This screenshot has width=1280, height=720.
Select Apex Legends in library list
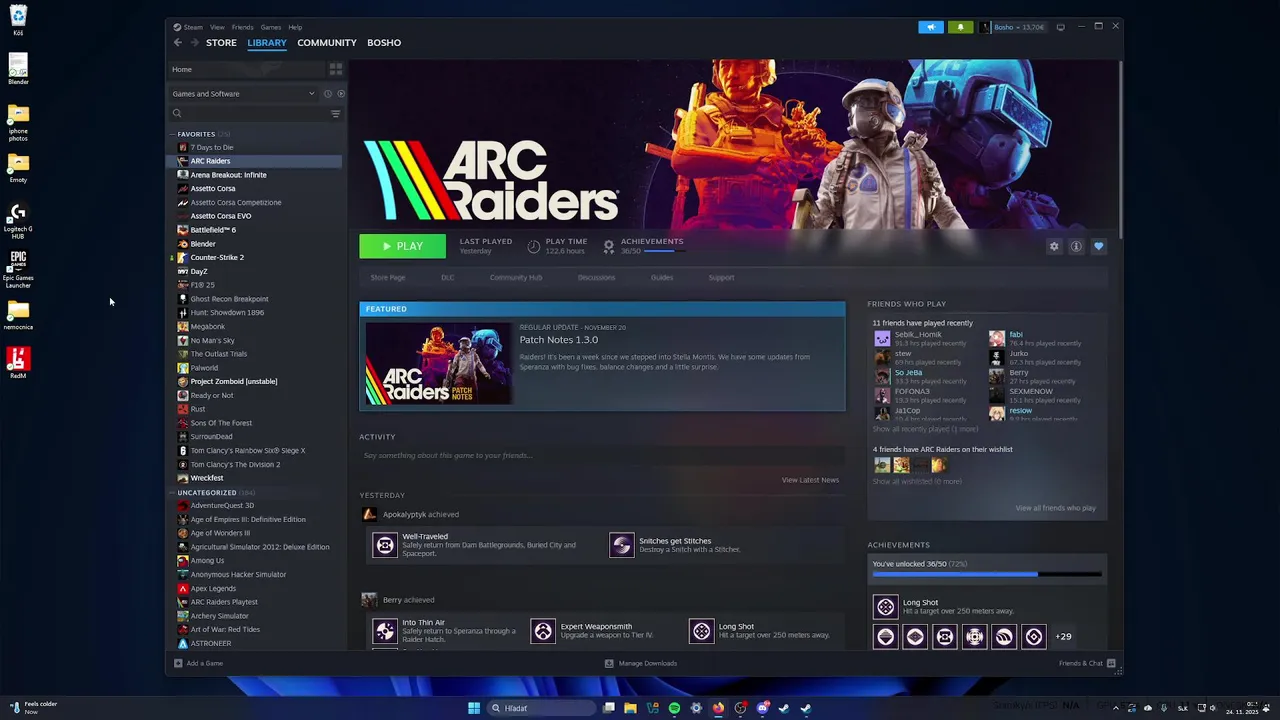pos(213,588)
